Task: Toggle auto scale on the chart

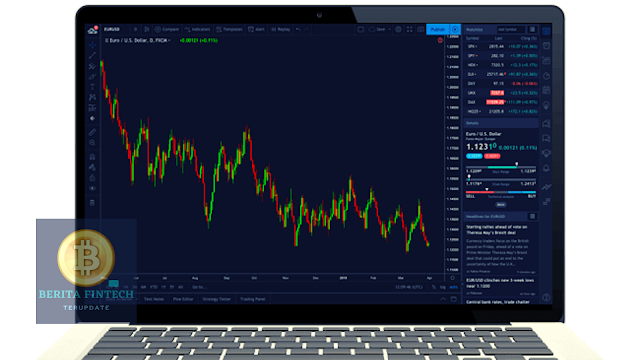Action: click(453, 287)
